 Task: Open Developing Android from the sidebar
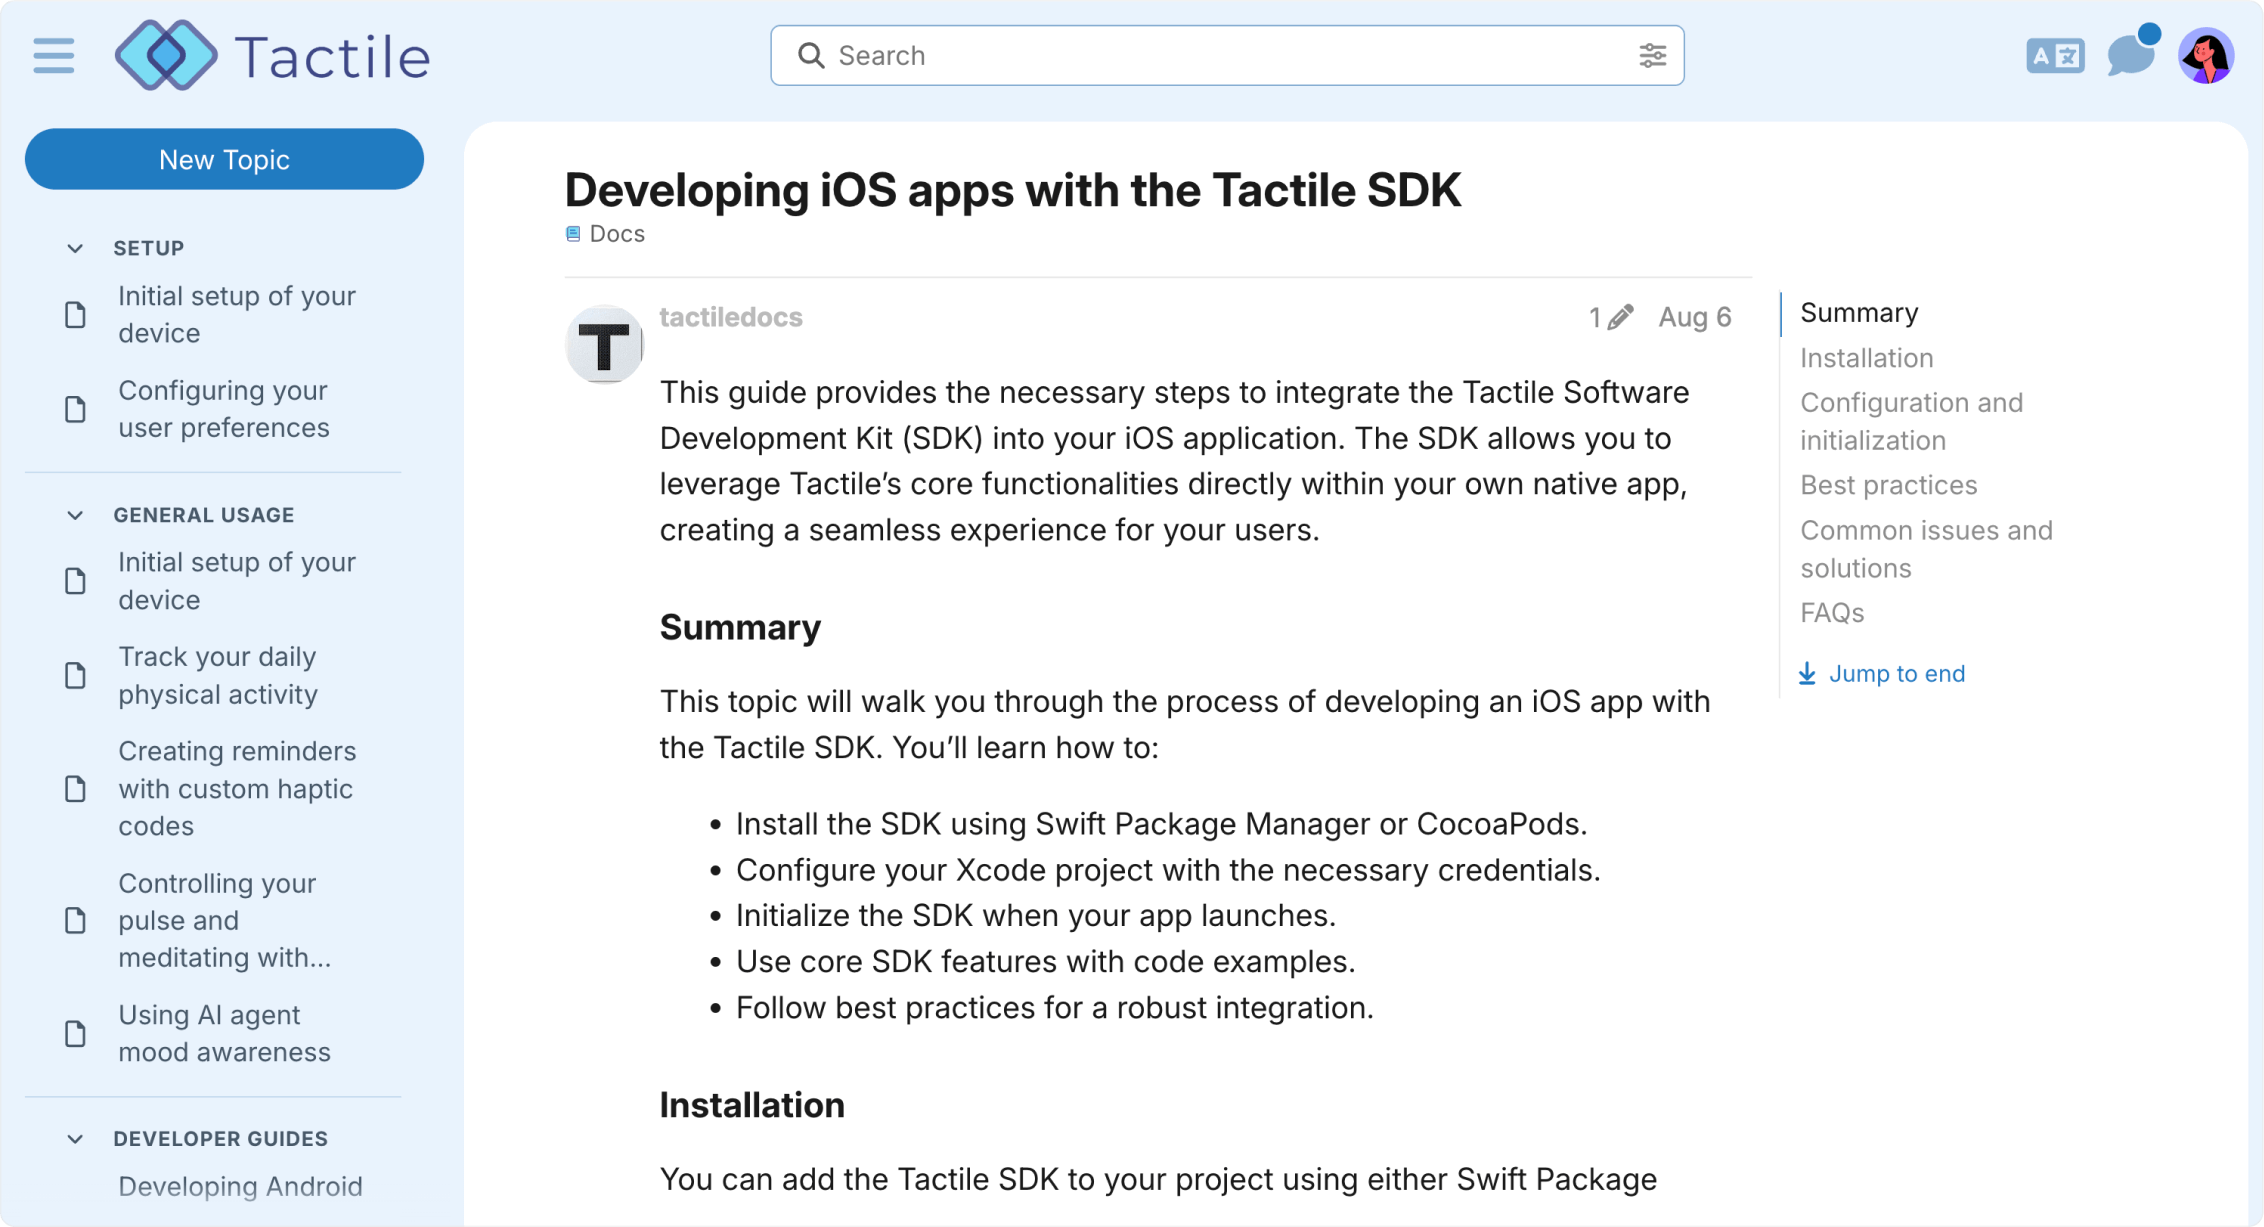pyautogui.click(x=240, y=1186)
